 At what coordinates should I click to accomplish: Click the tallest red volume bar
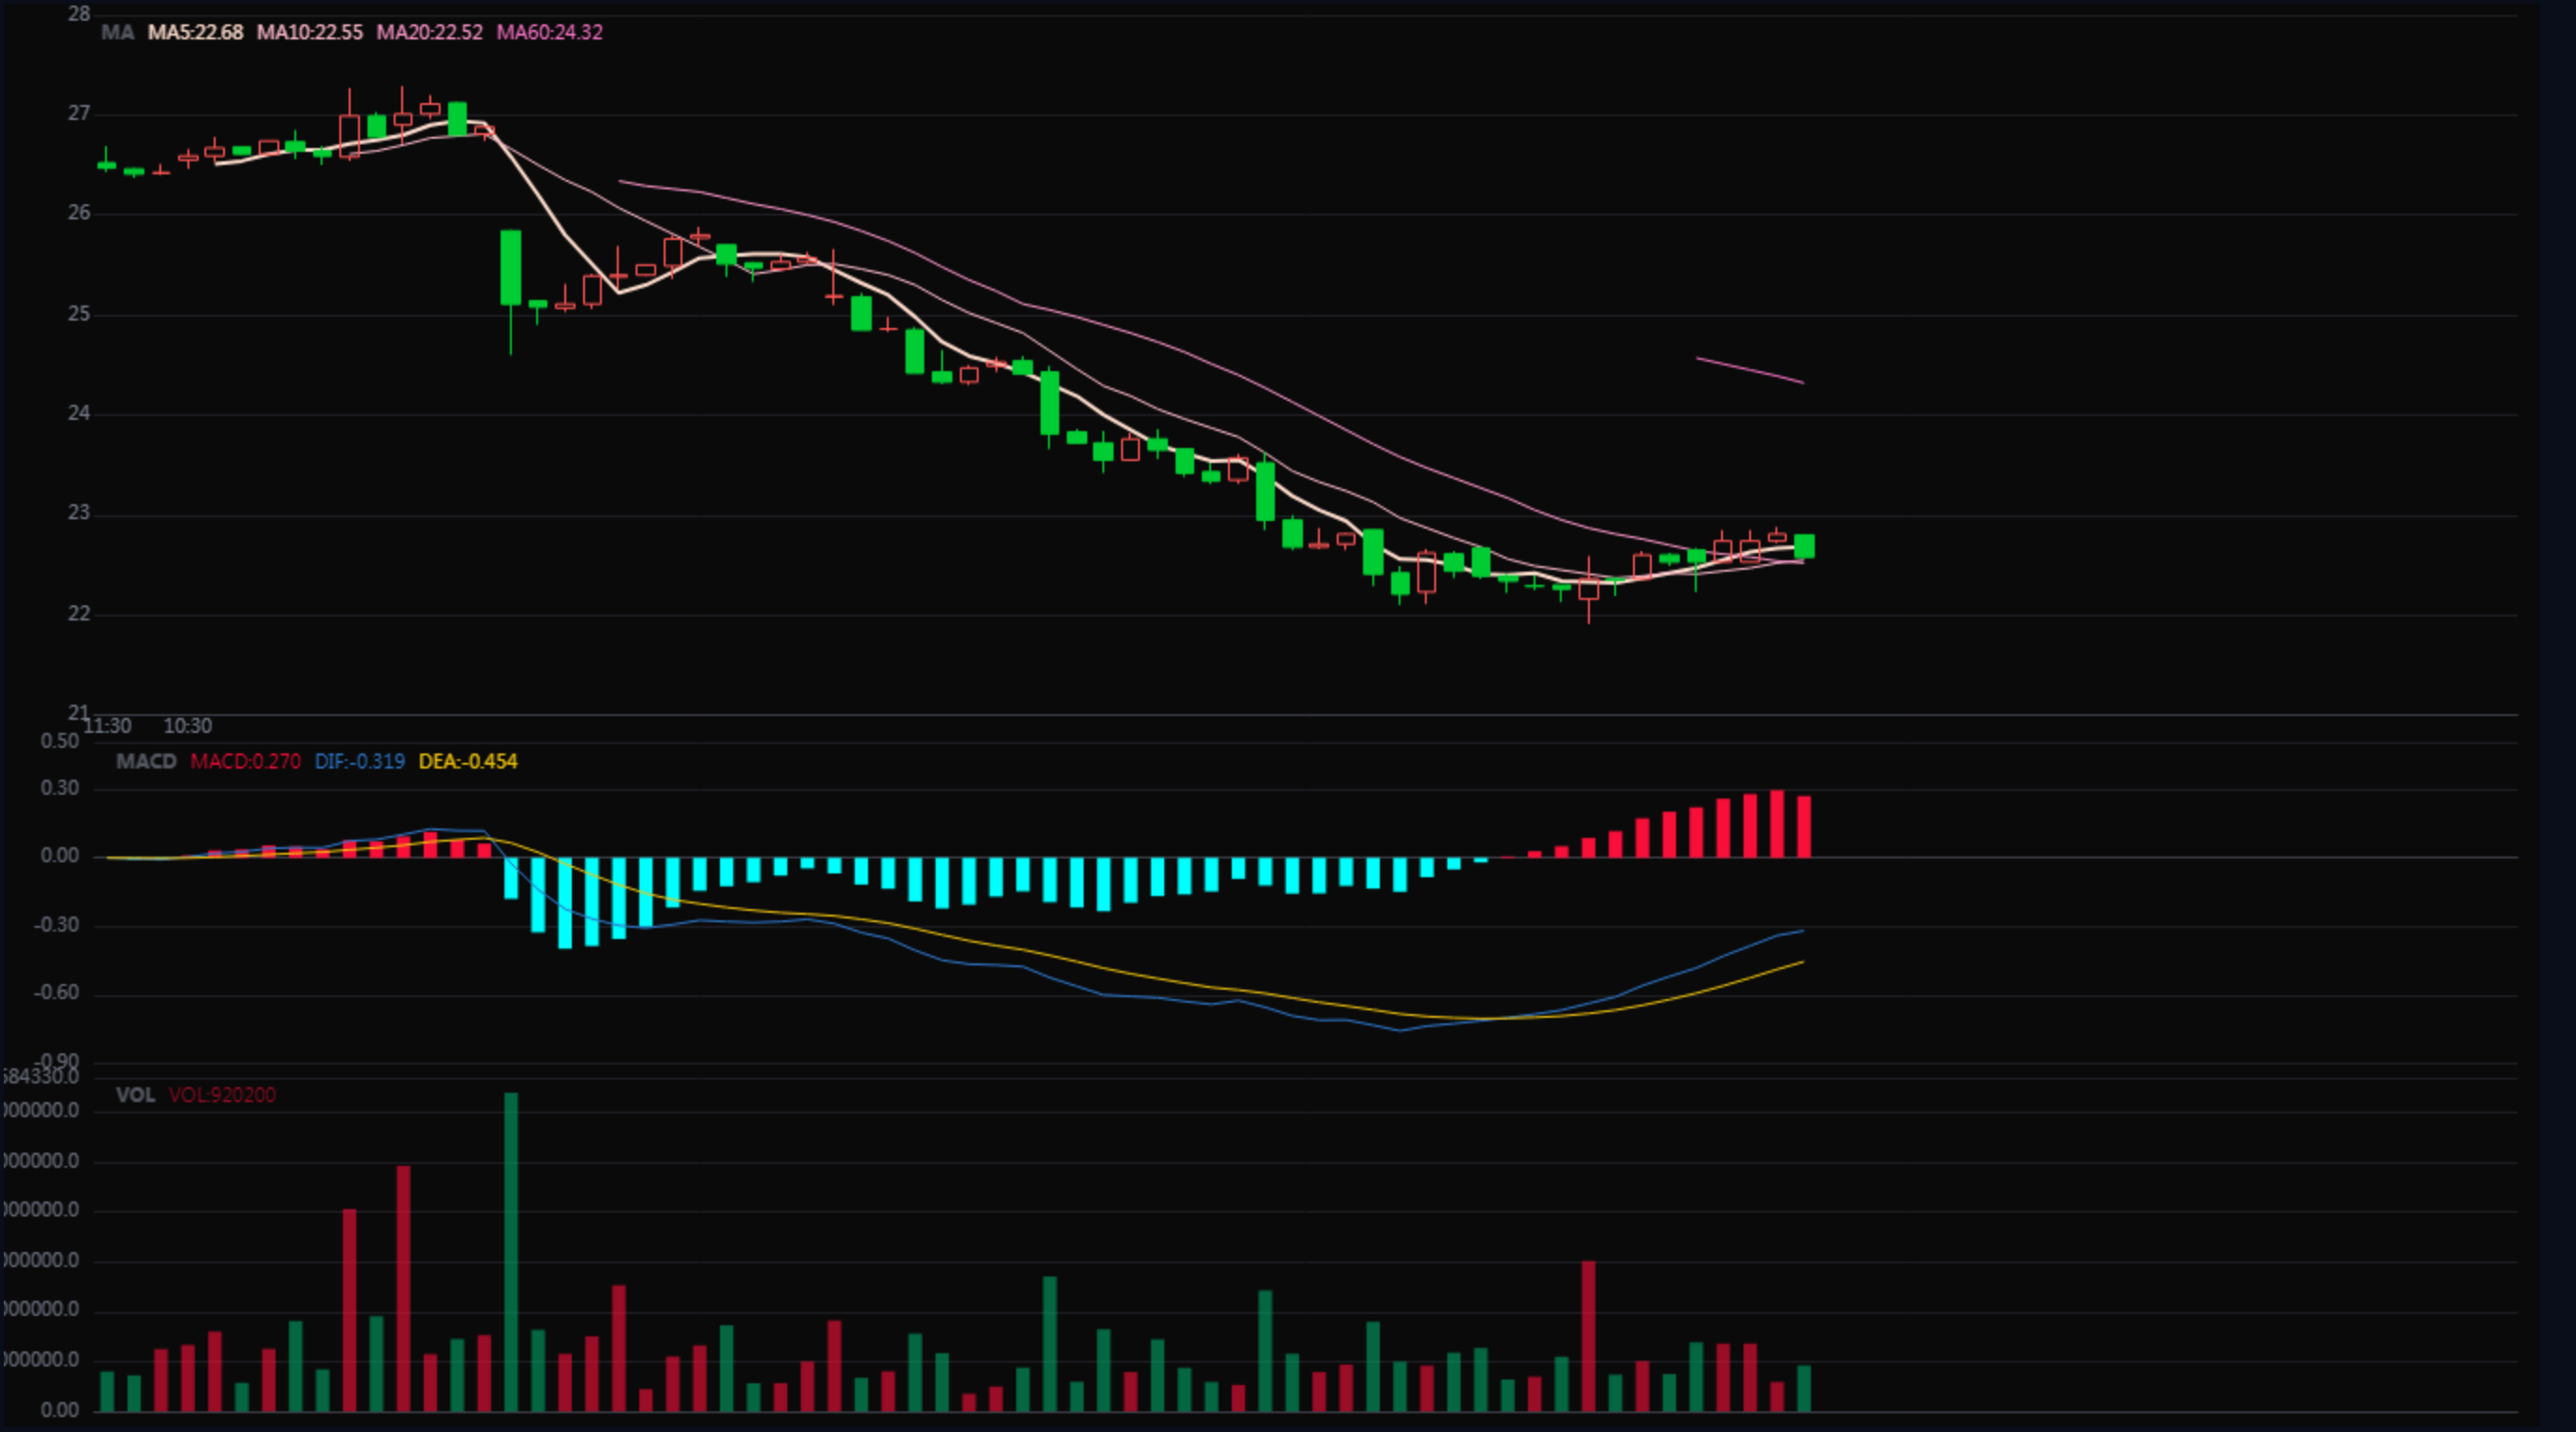pos(403,1289)
